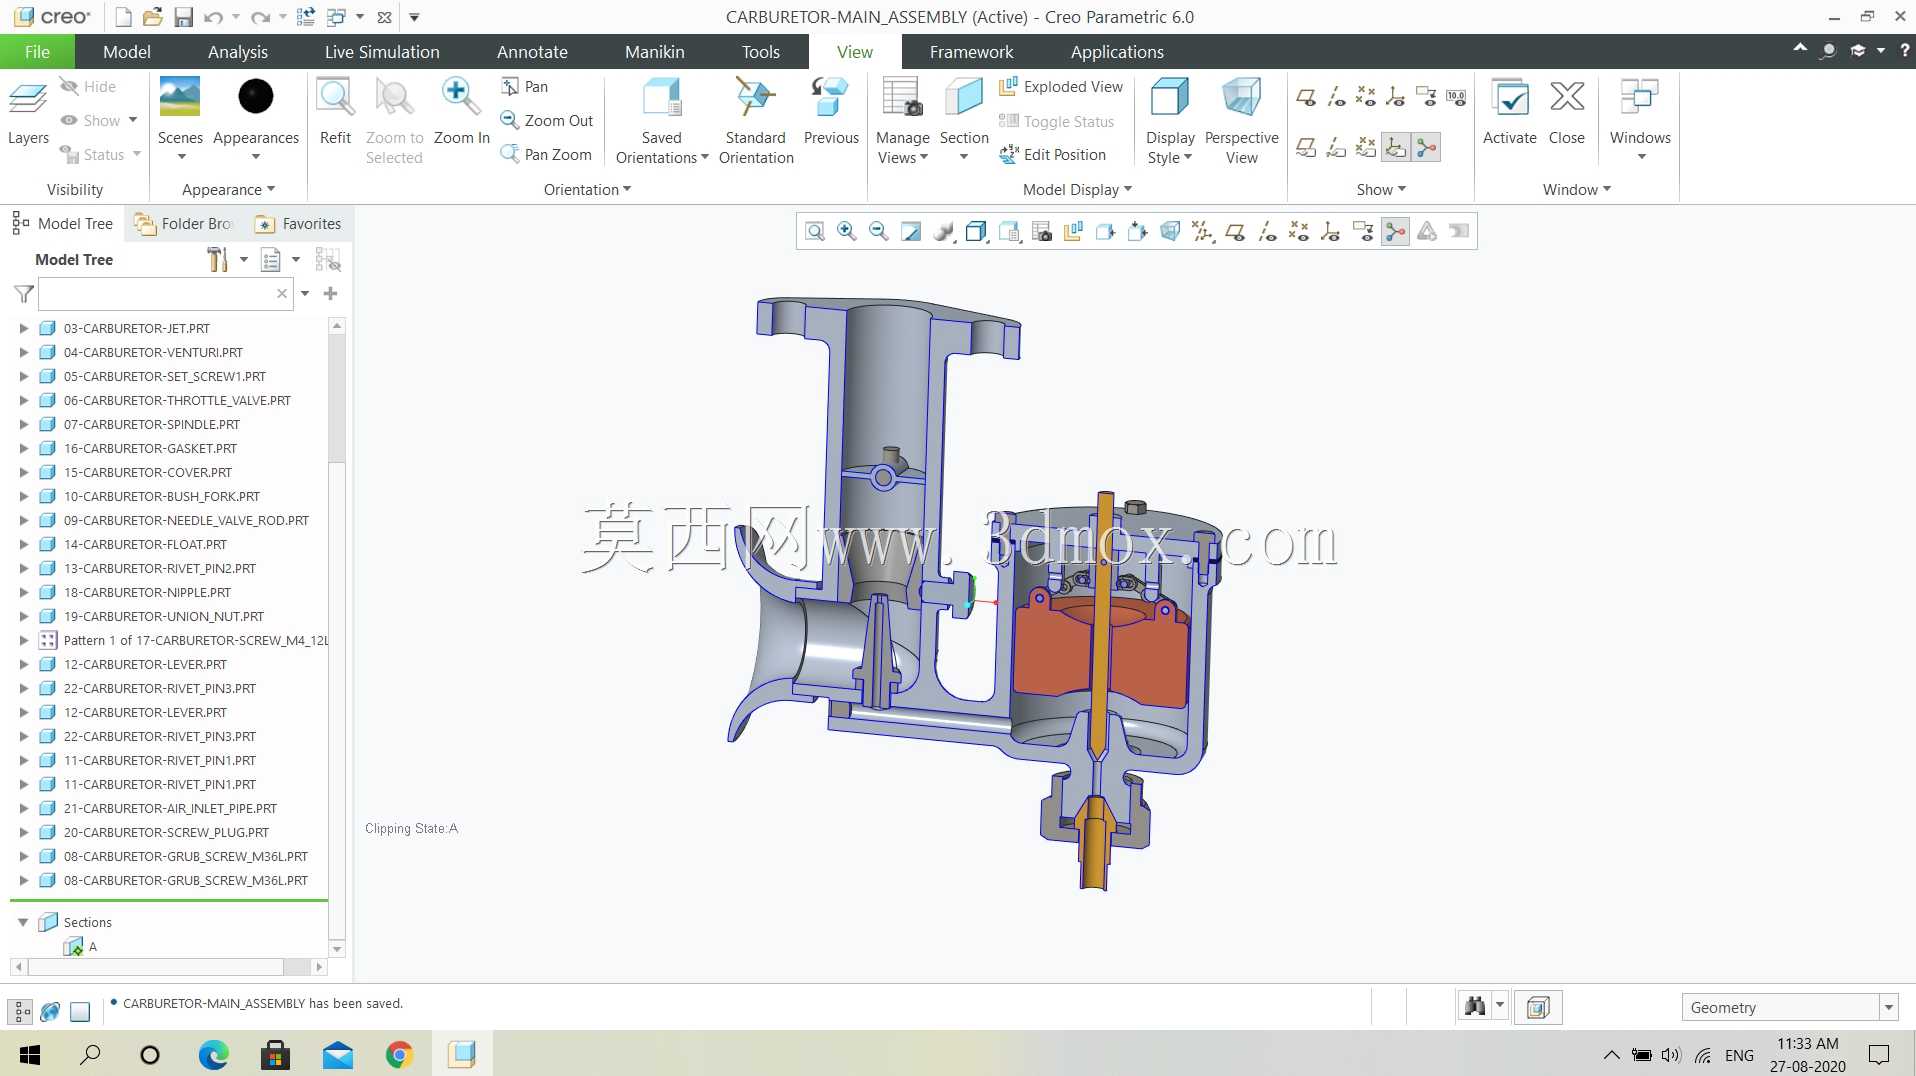The width and height of the screenshot is (1916, 1076).
Task: Toggle point display in the Show group
Action: tap(1366, 97)
